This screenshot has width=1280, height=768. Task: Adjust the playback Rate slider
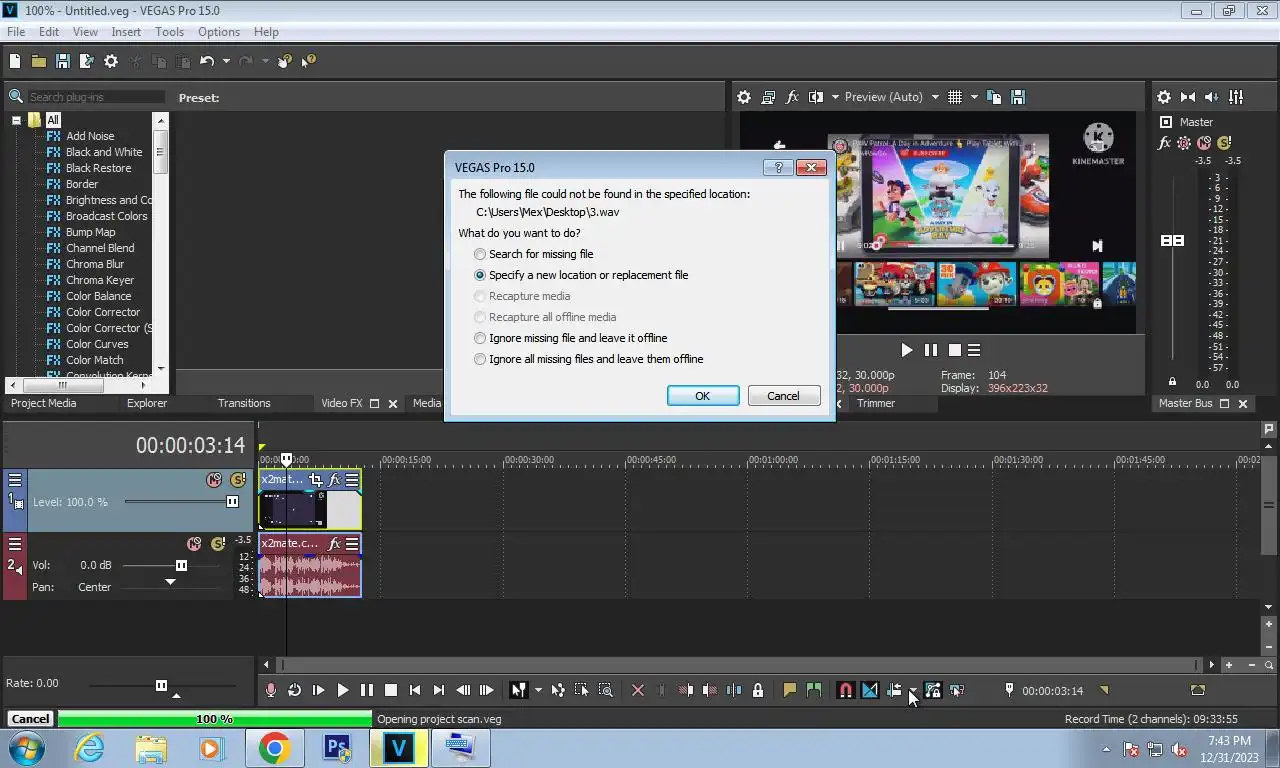(x=161, y=685)
